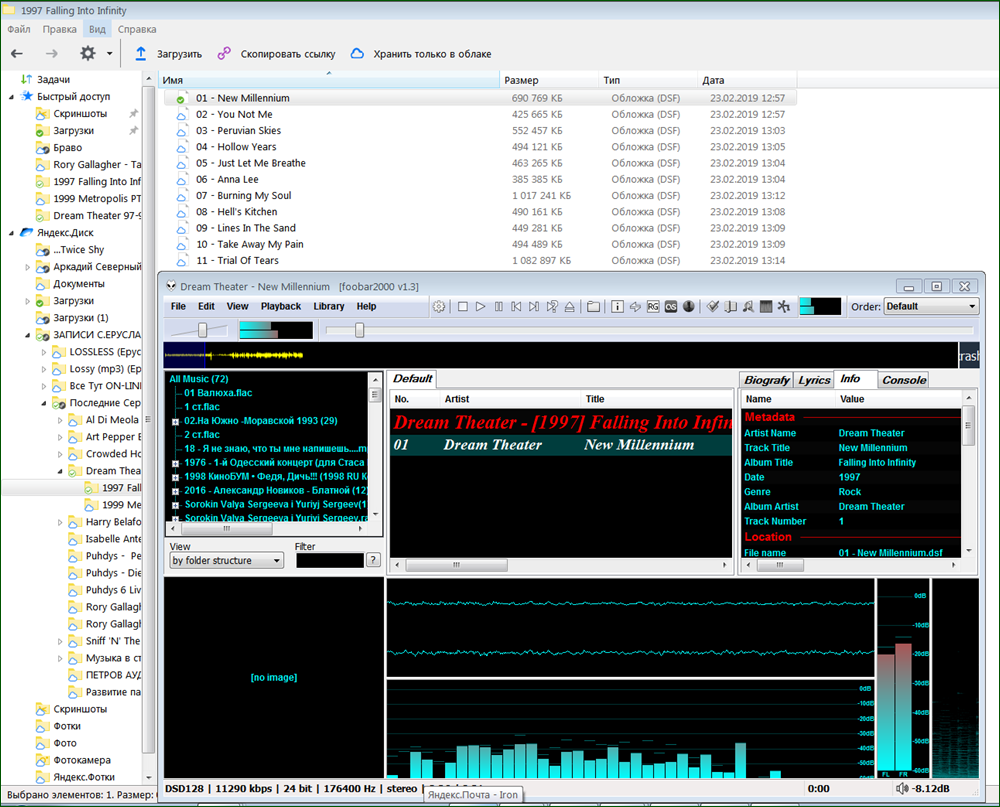Open the Playback menu in foobar2000
Image resolution: width=1000 pixels, height=807 pixels.
[281, 306]
